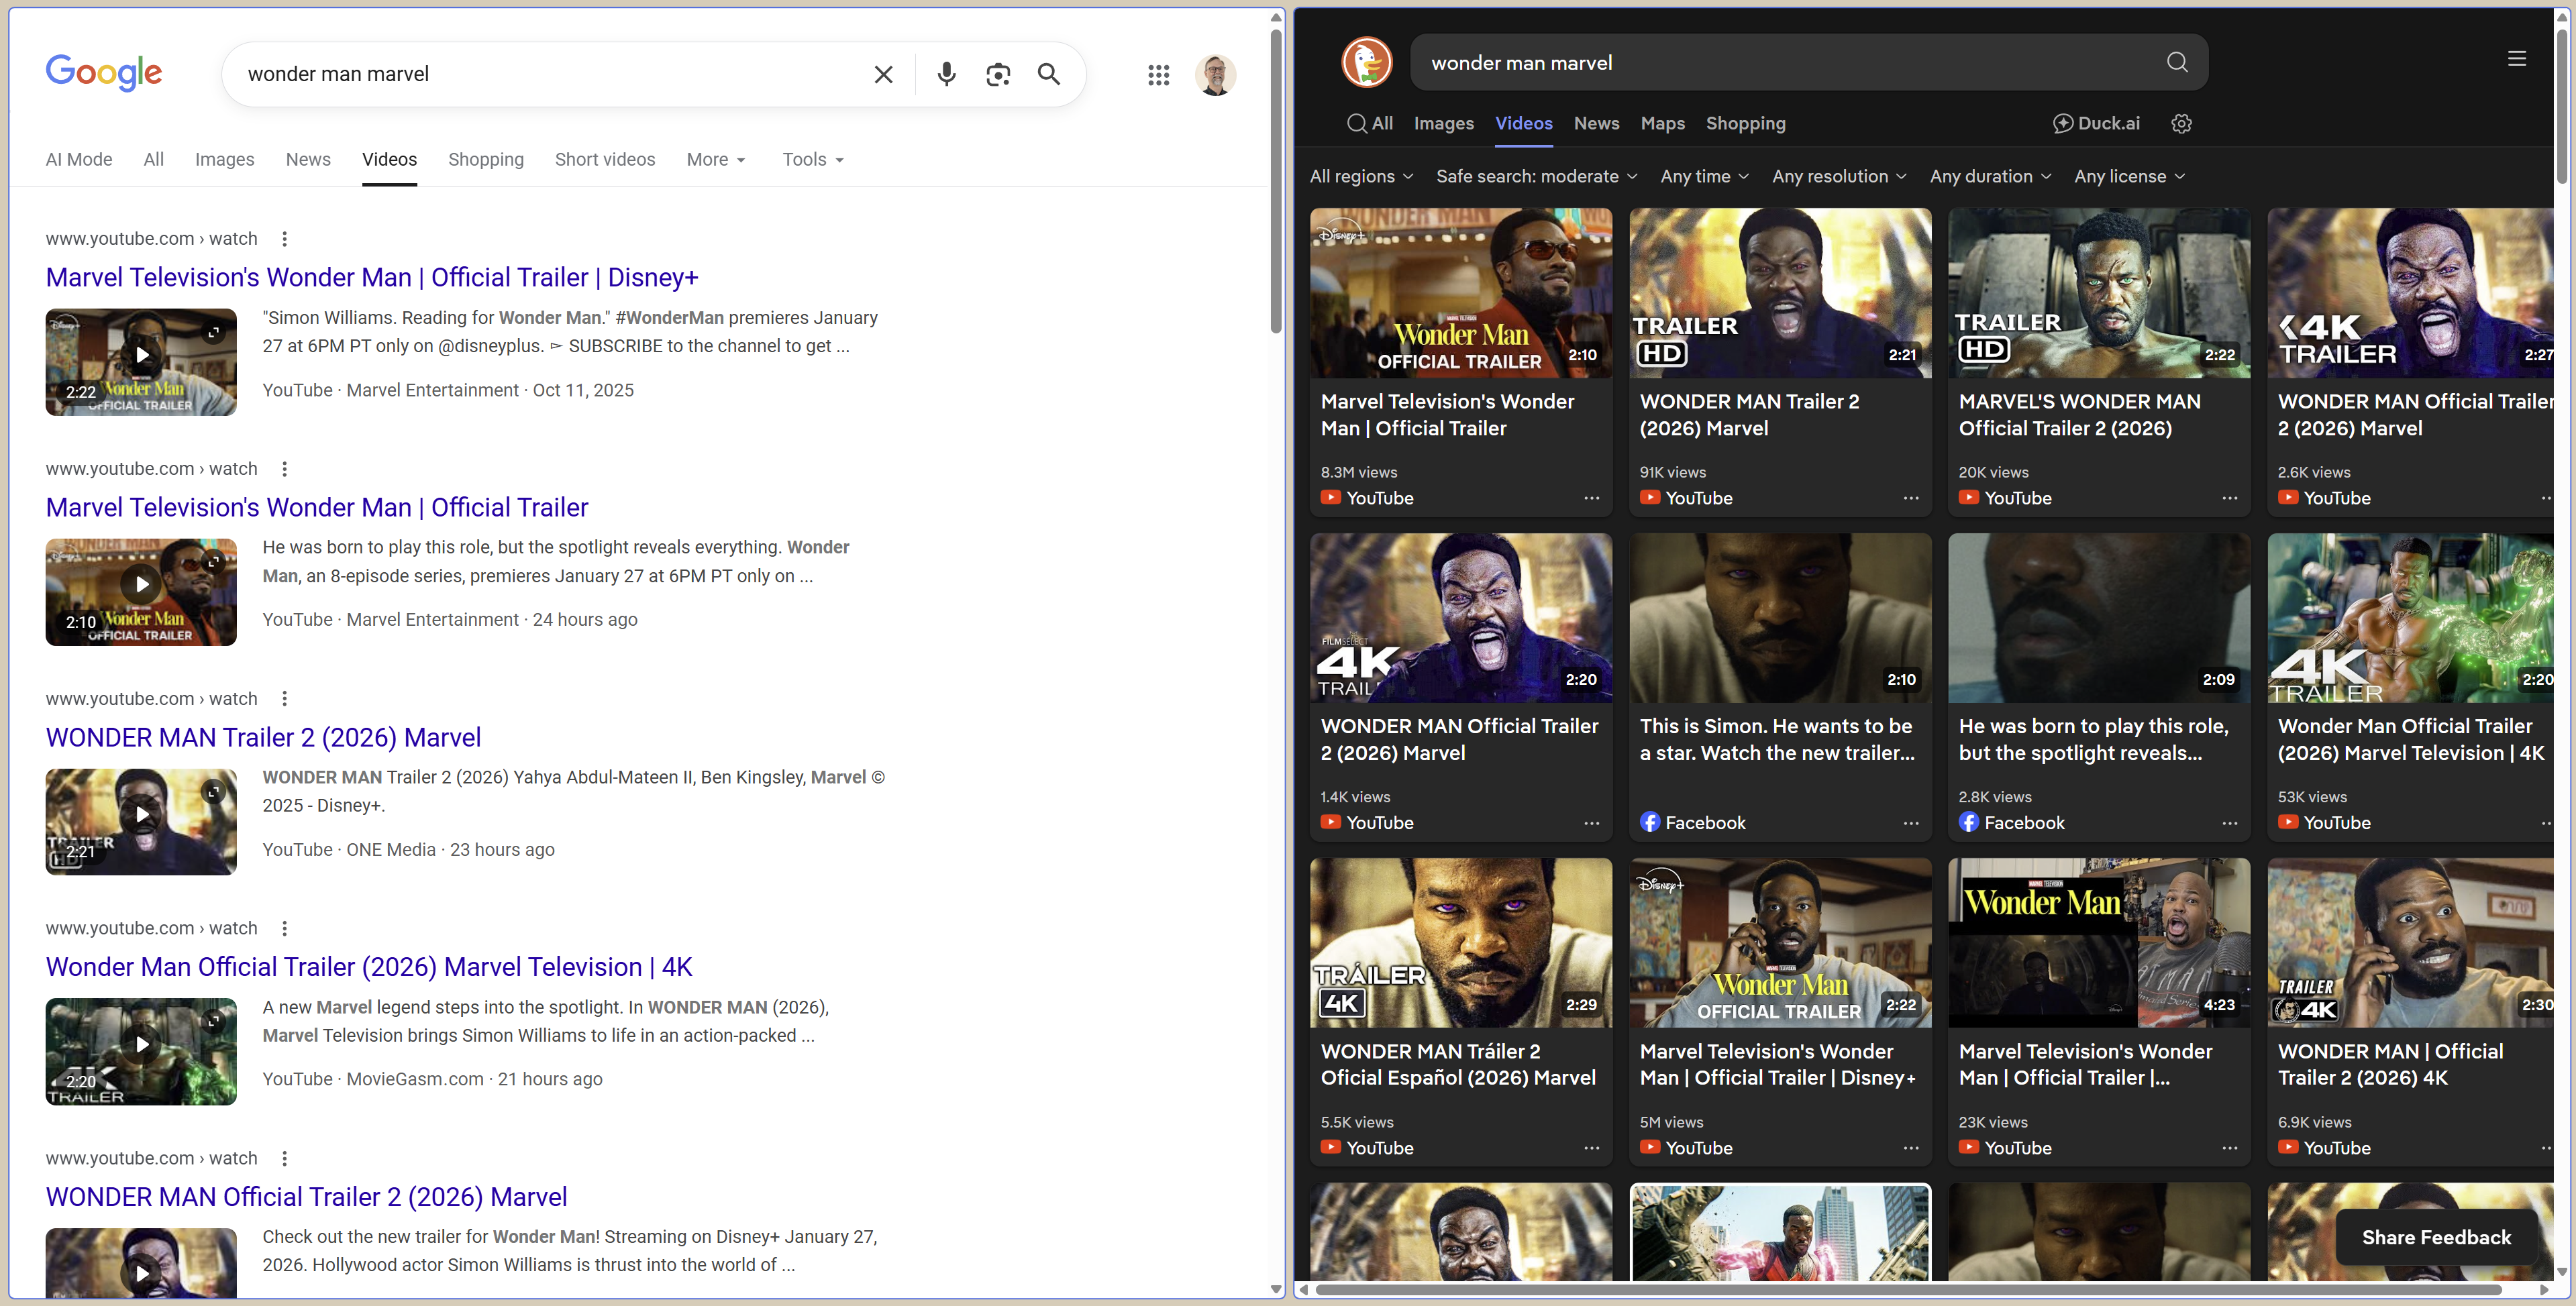This screenshot has width=2576, height=1306.
Task: Switch to DuckDuckGo All tab
Action: tap(1369, 123)
